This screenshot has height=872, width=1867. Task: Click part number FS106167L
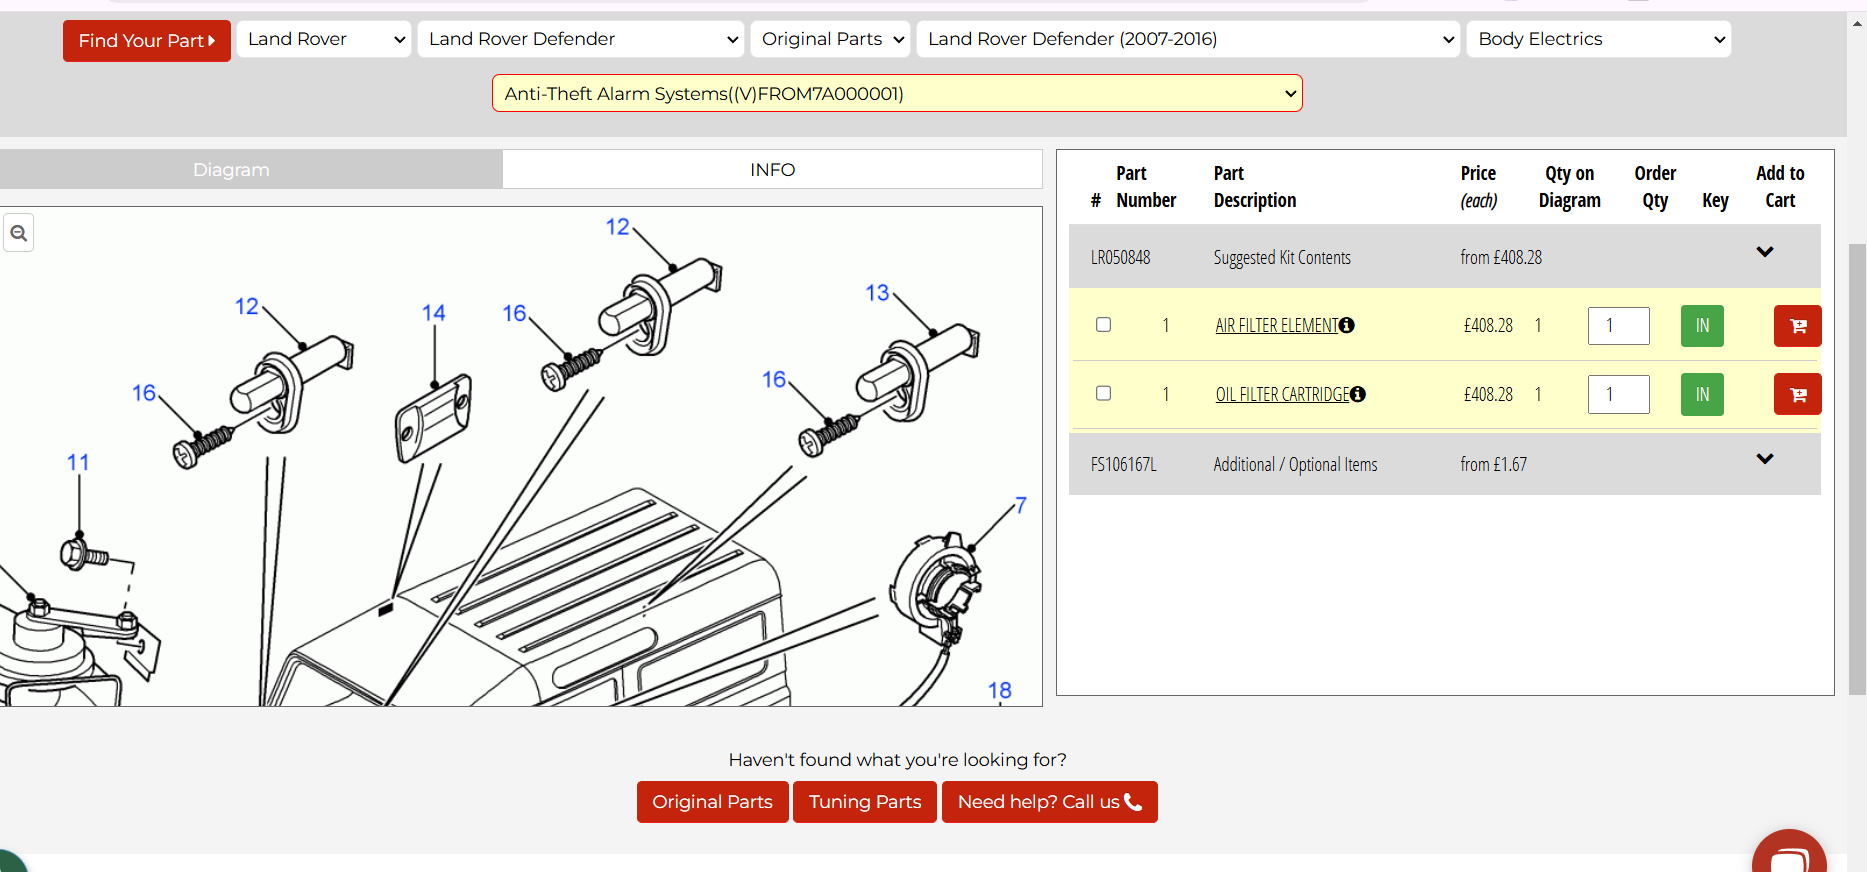(1123, 464)
